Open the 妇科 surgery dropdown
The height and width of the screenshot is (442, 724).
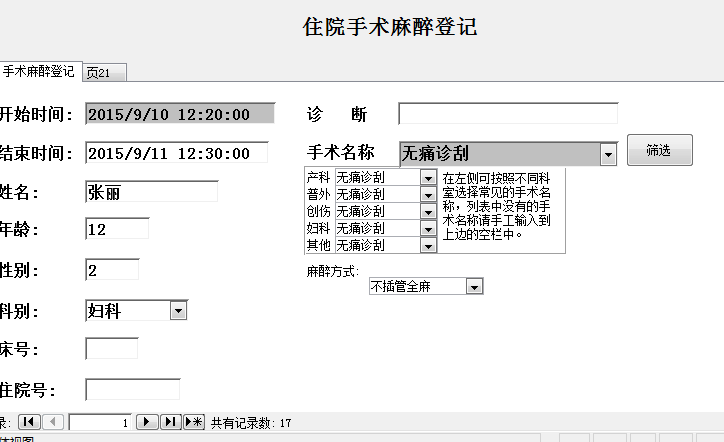[x=429, y=228]
